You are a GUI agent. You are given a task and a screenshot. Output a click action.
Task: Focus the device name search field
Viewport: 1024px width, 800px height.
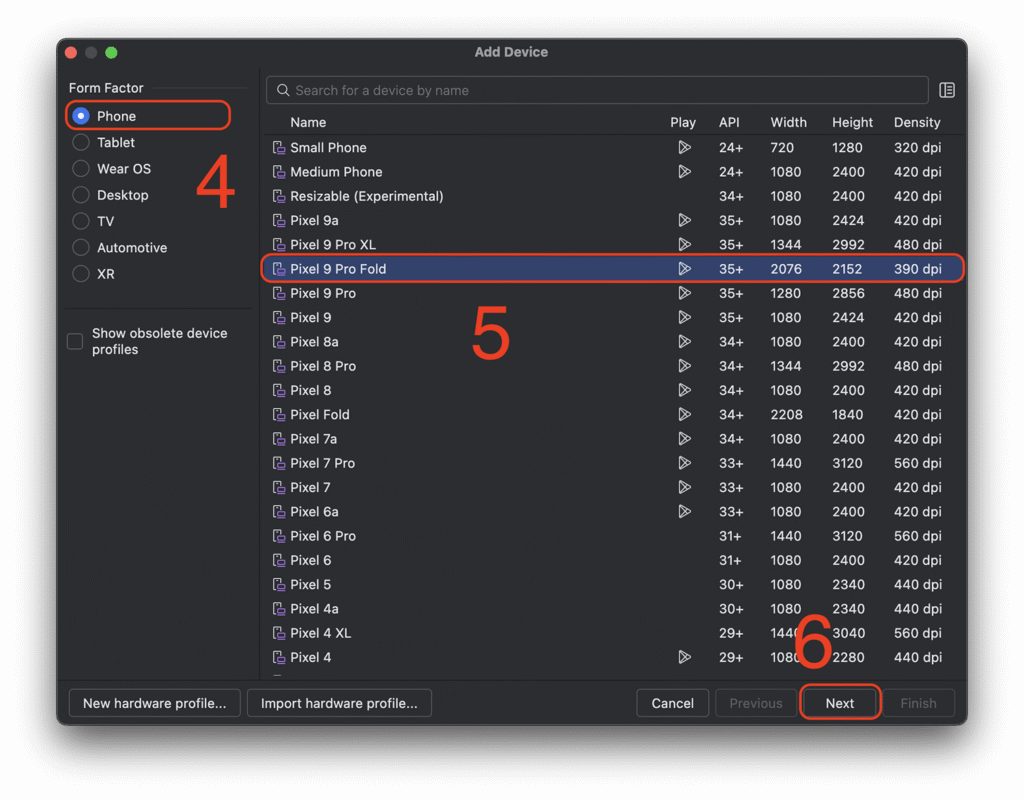[600, 90]
